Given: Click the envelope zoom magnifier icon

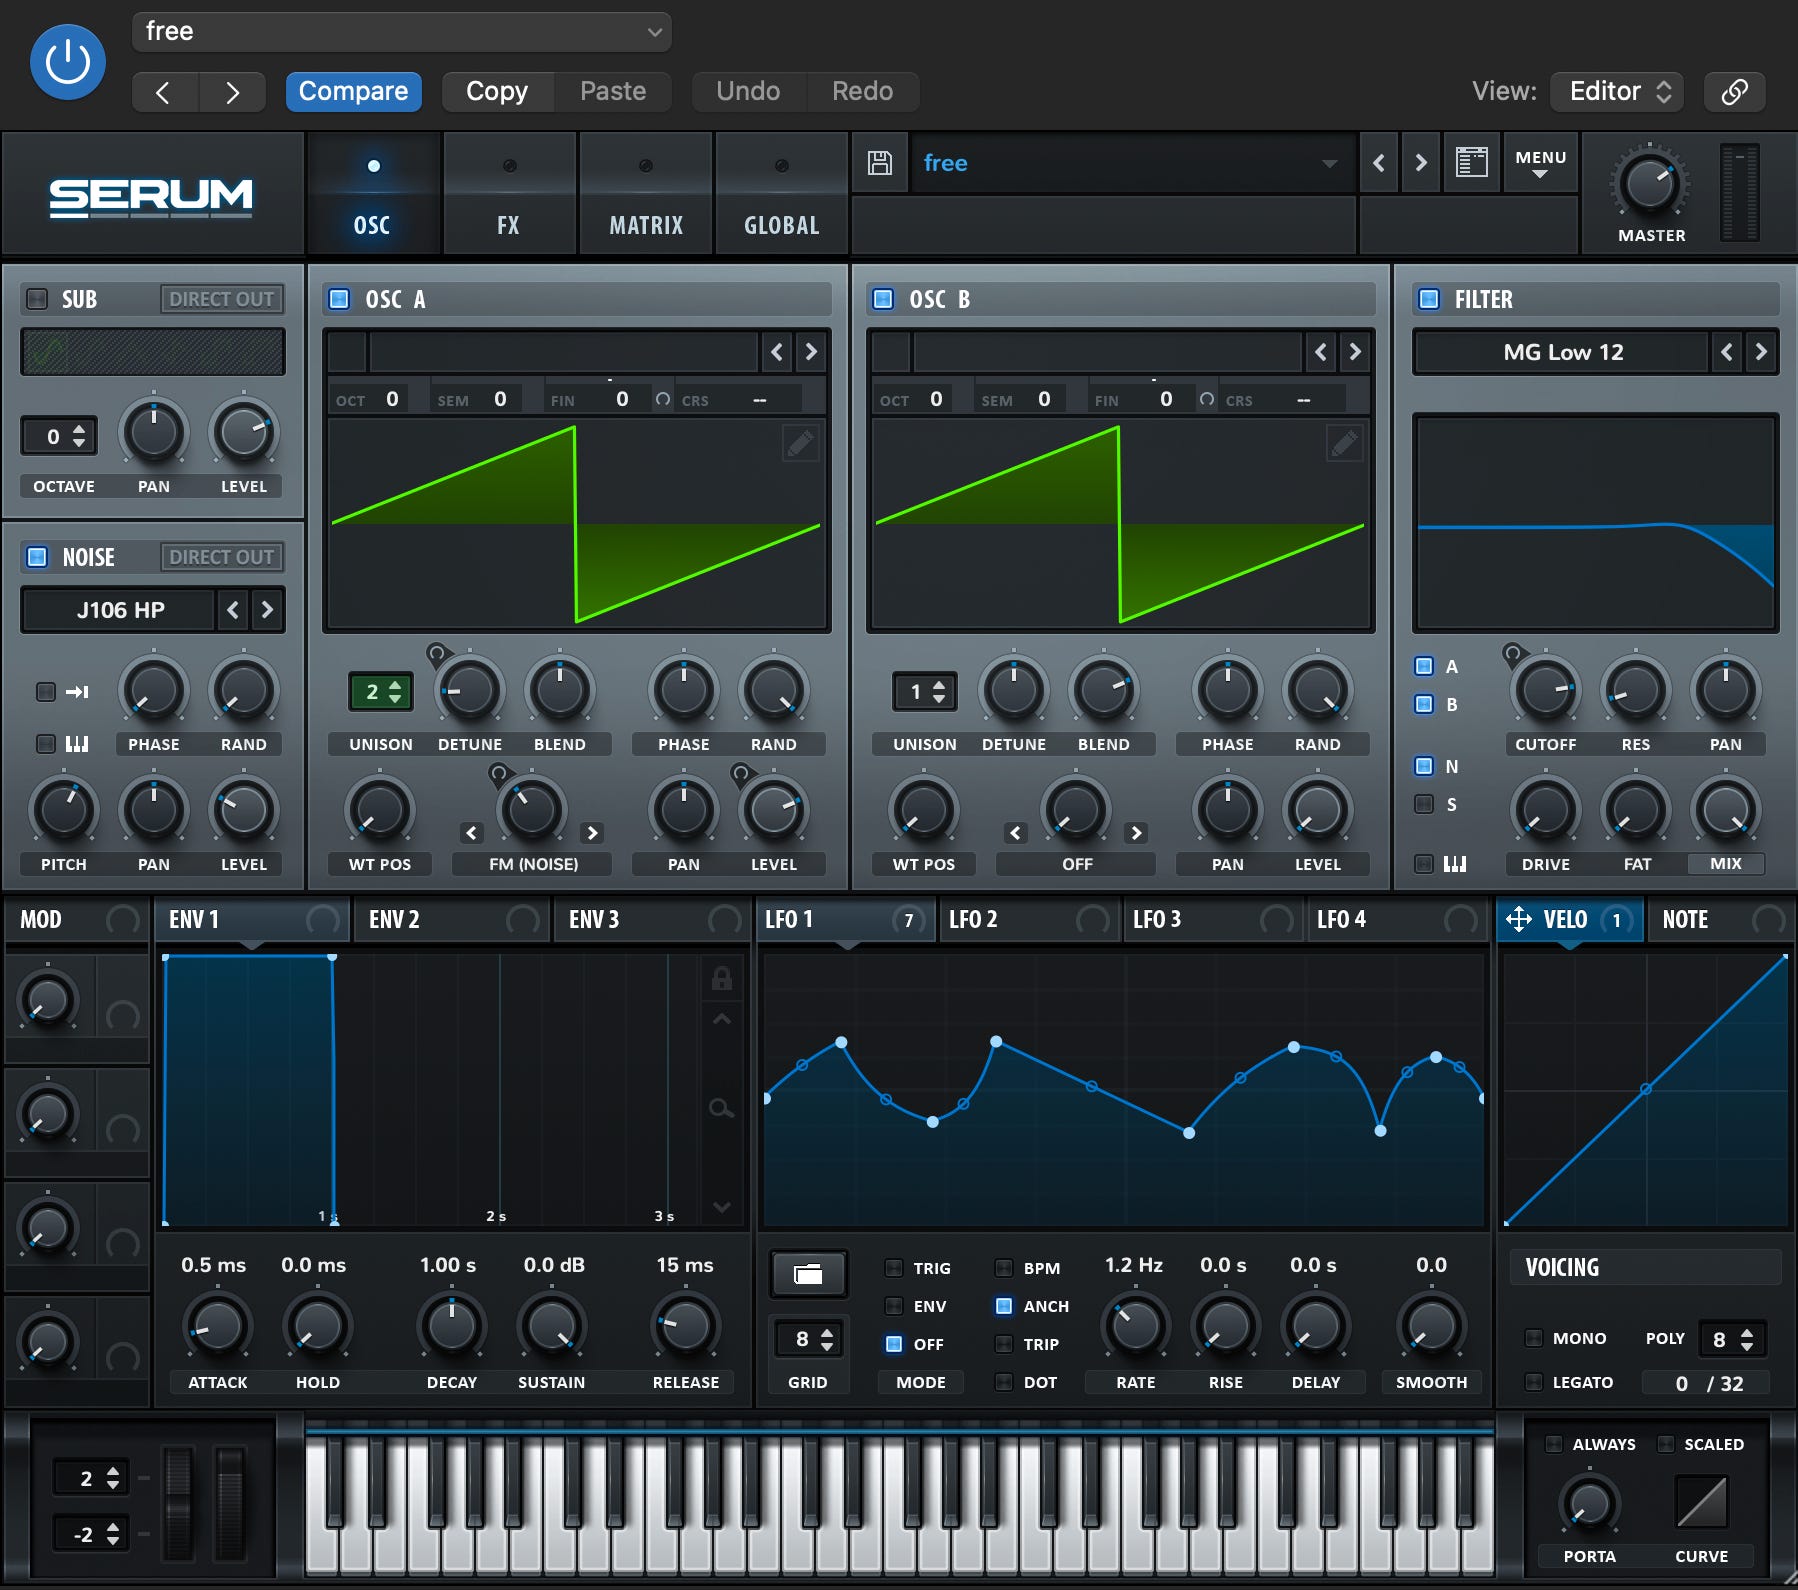Looking at the screenshot, I should [721, 1108].
